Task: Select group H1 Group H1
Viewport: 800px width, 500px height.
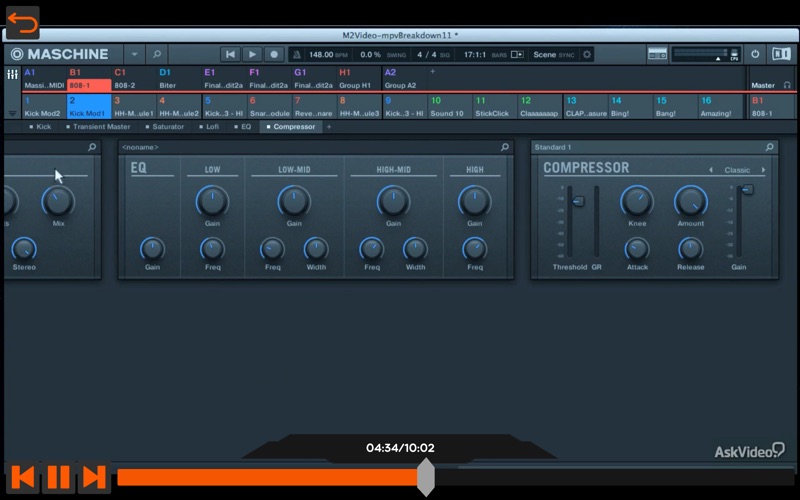Action: 359,79
